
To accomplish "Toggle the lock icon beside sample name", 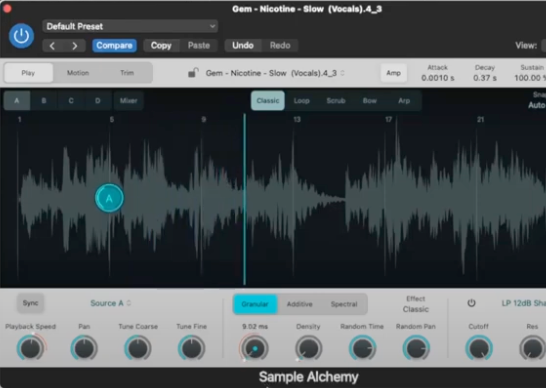I will [193, 73].
